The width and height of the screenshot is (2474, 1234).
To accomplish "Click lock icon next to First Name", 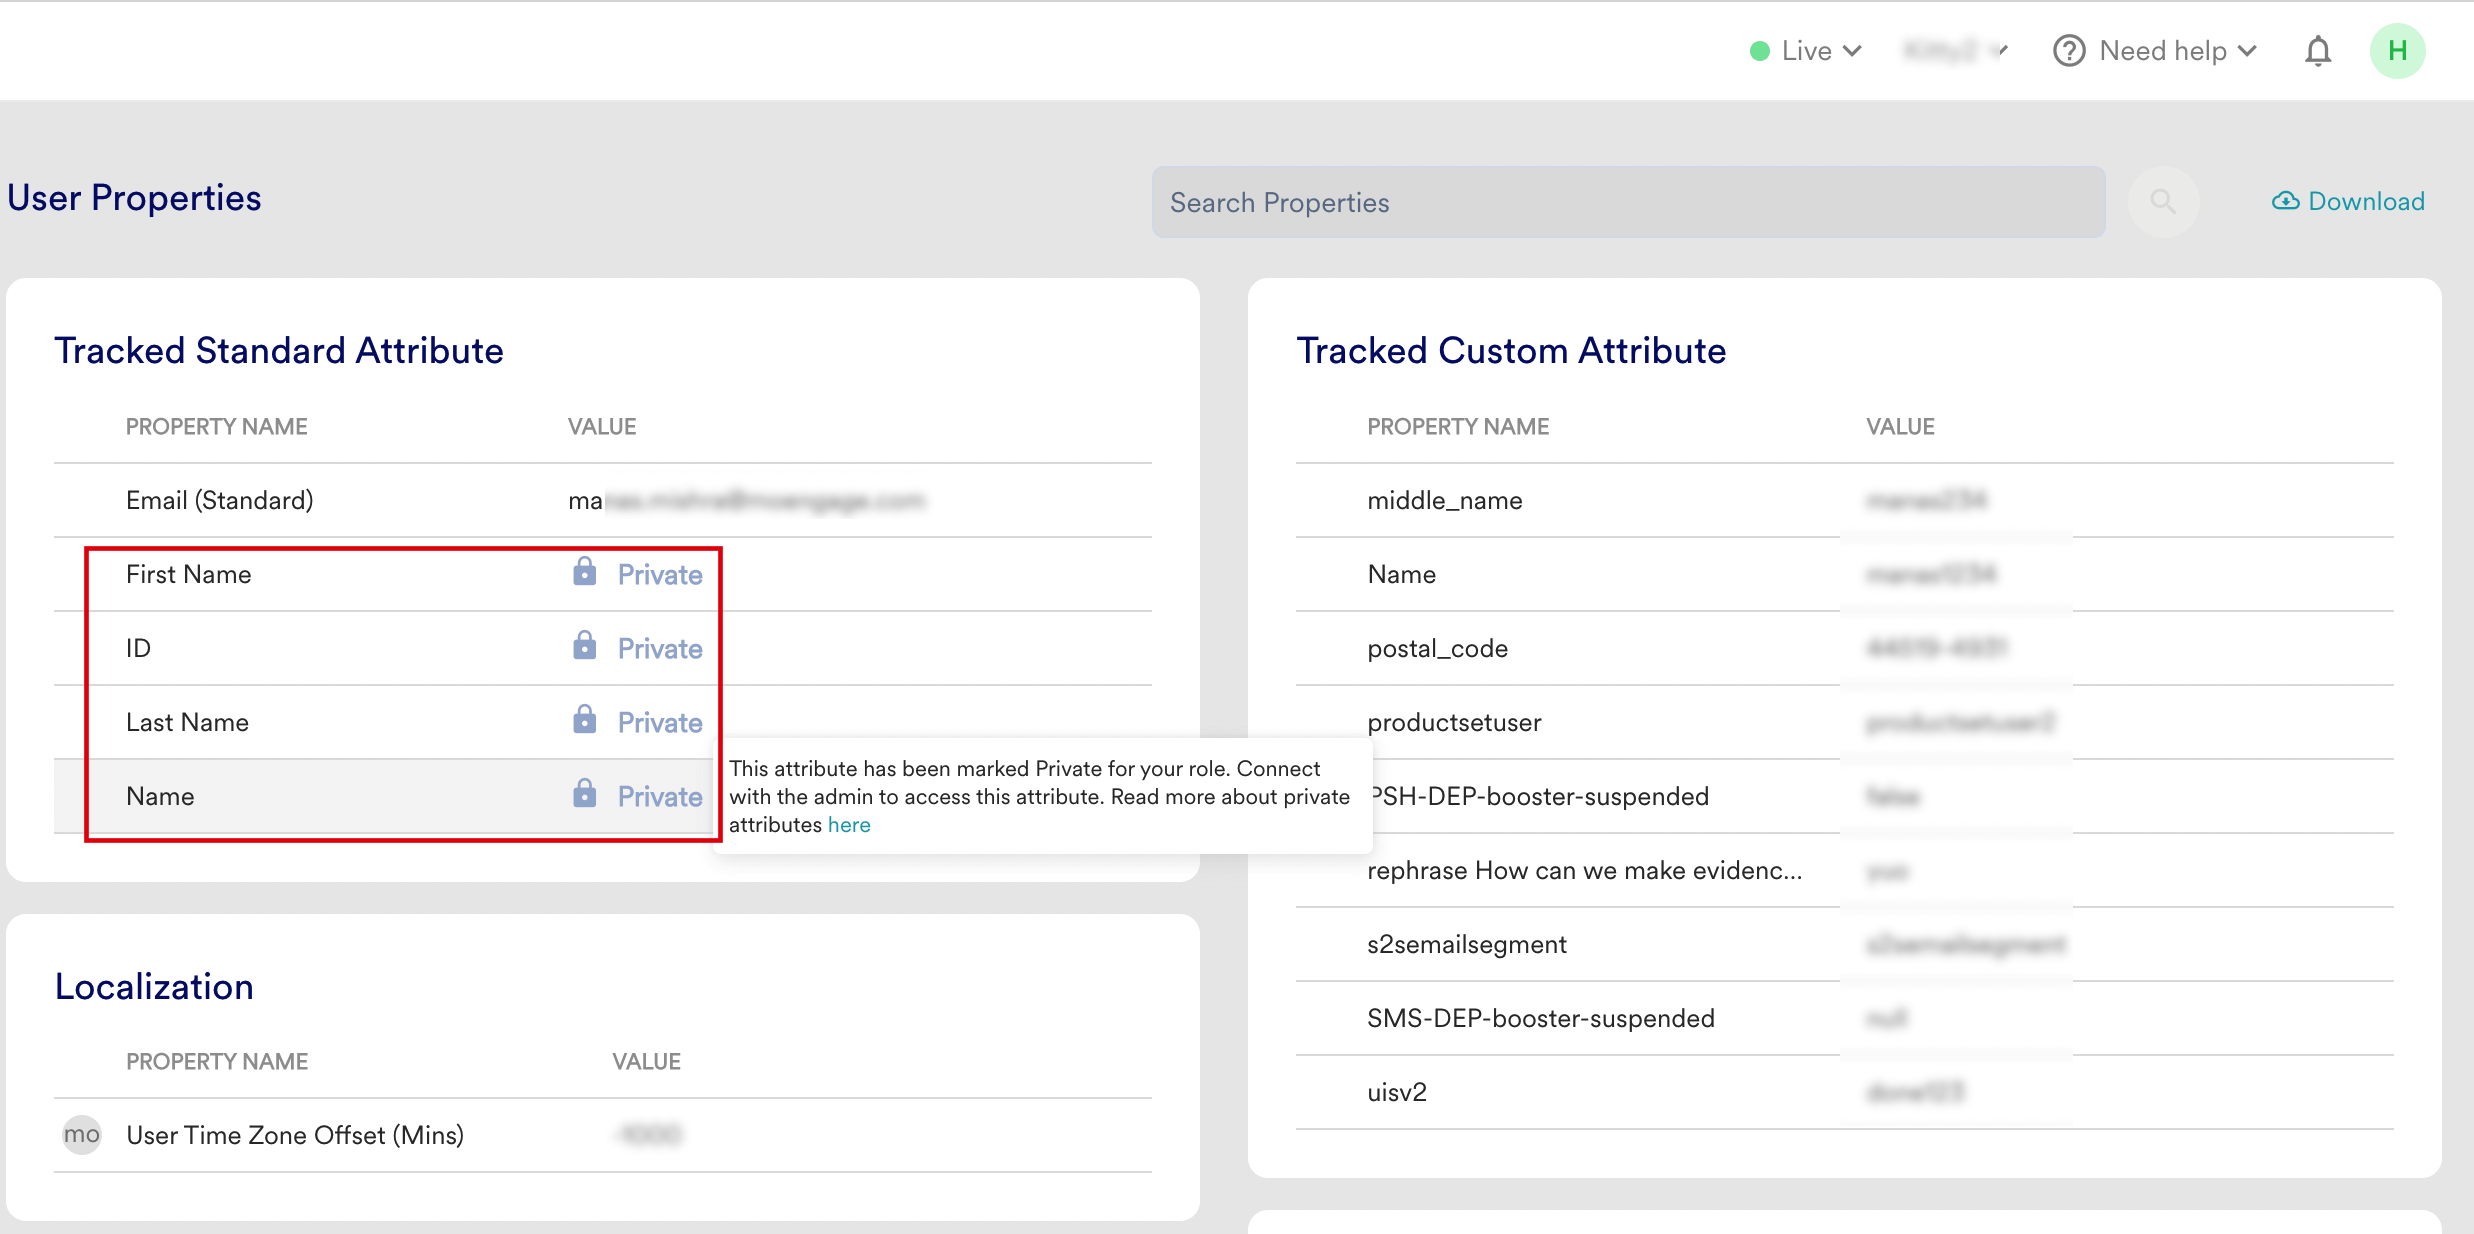I will point(585,572).
